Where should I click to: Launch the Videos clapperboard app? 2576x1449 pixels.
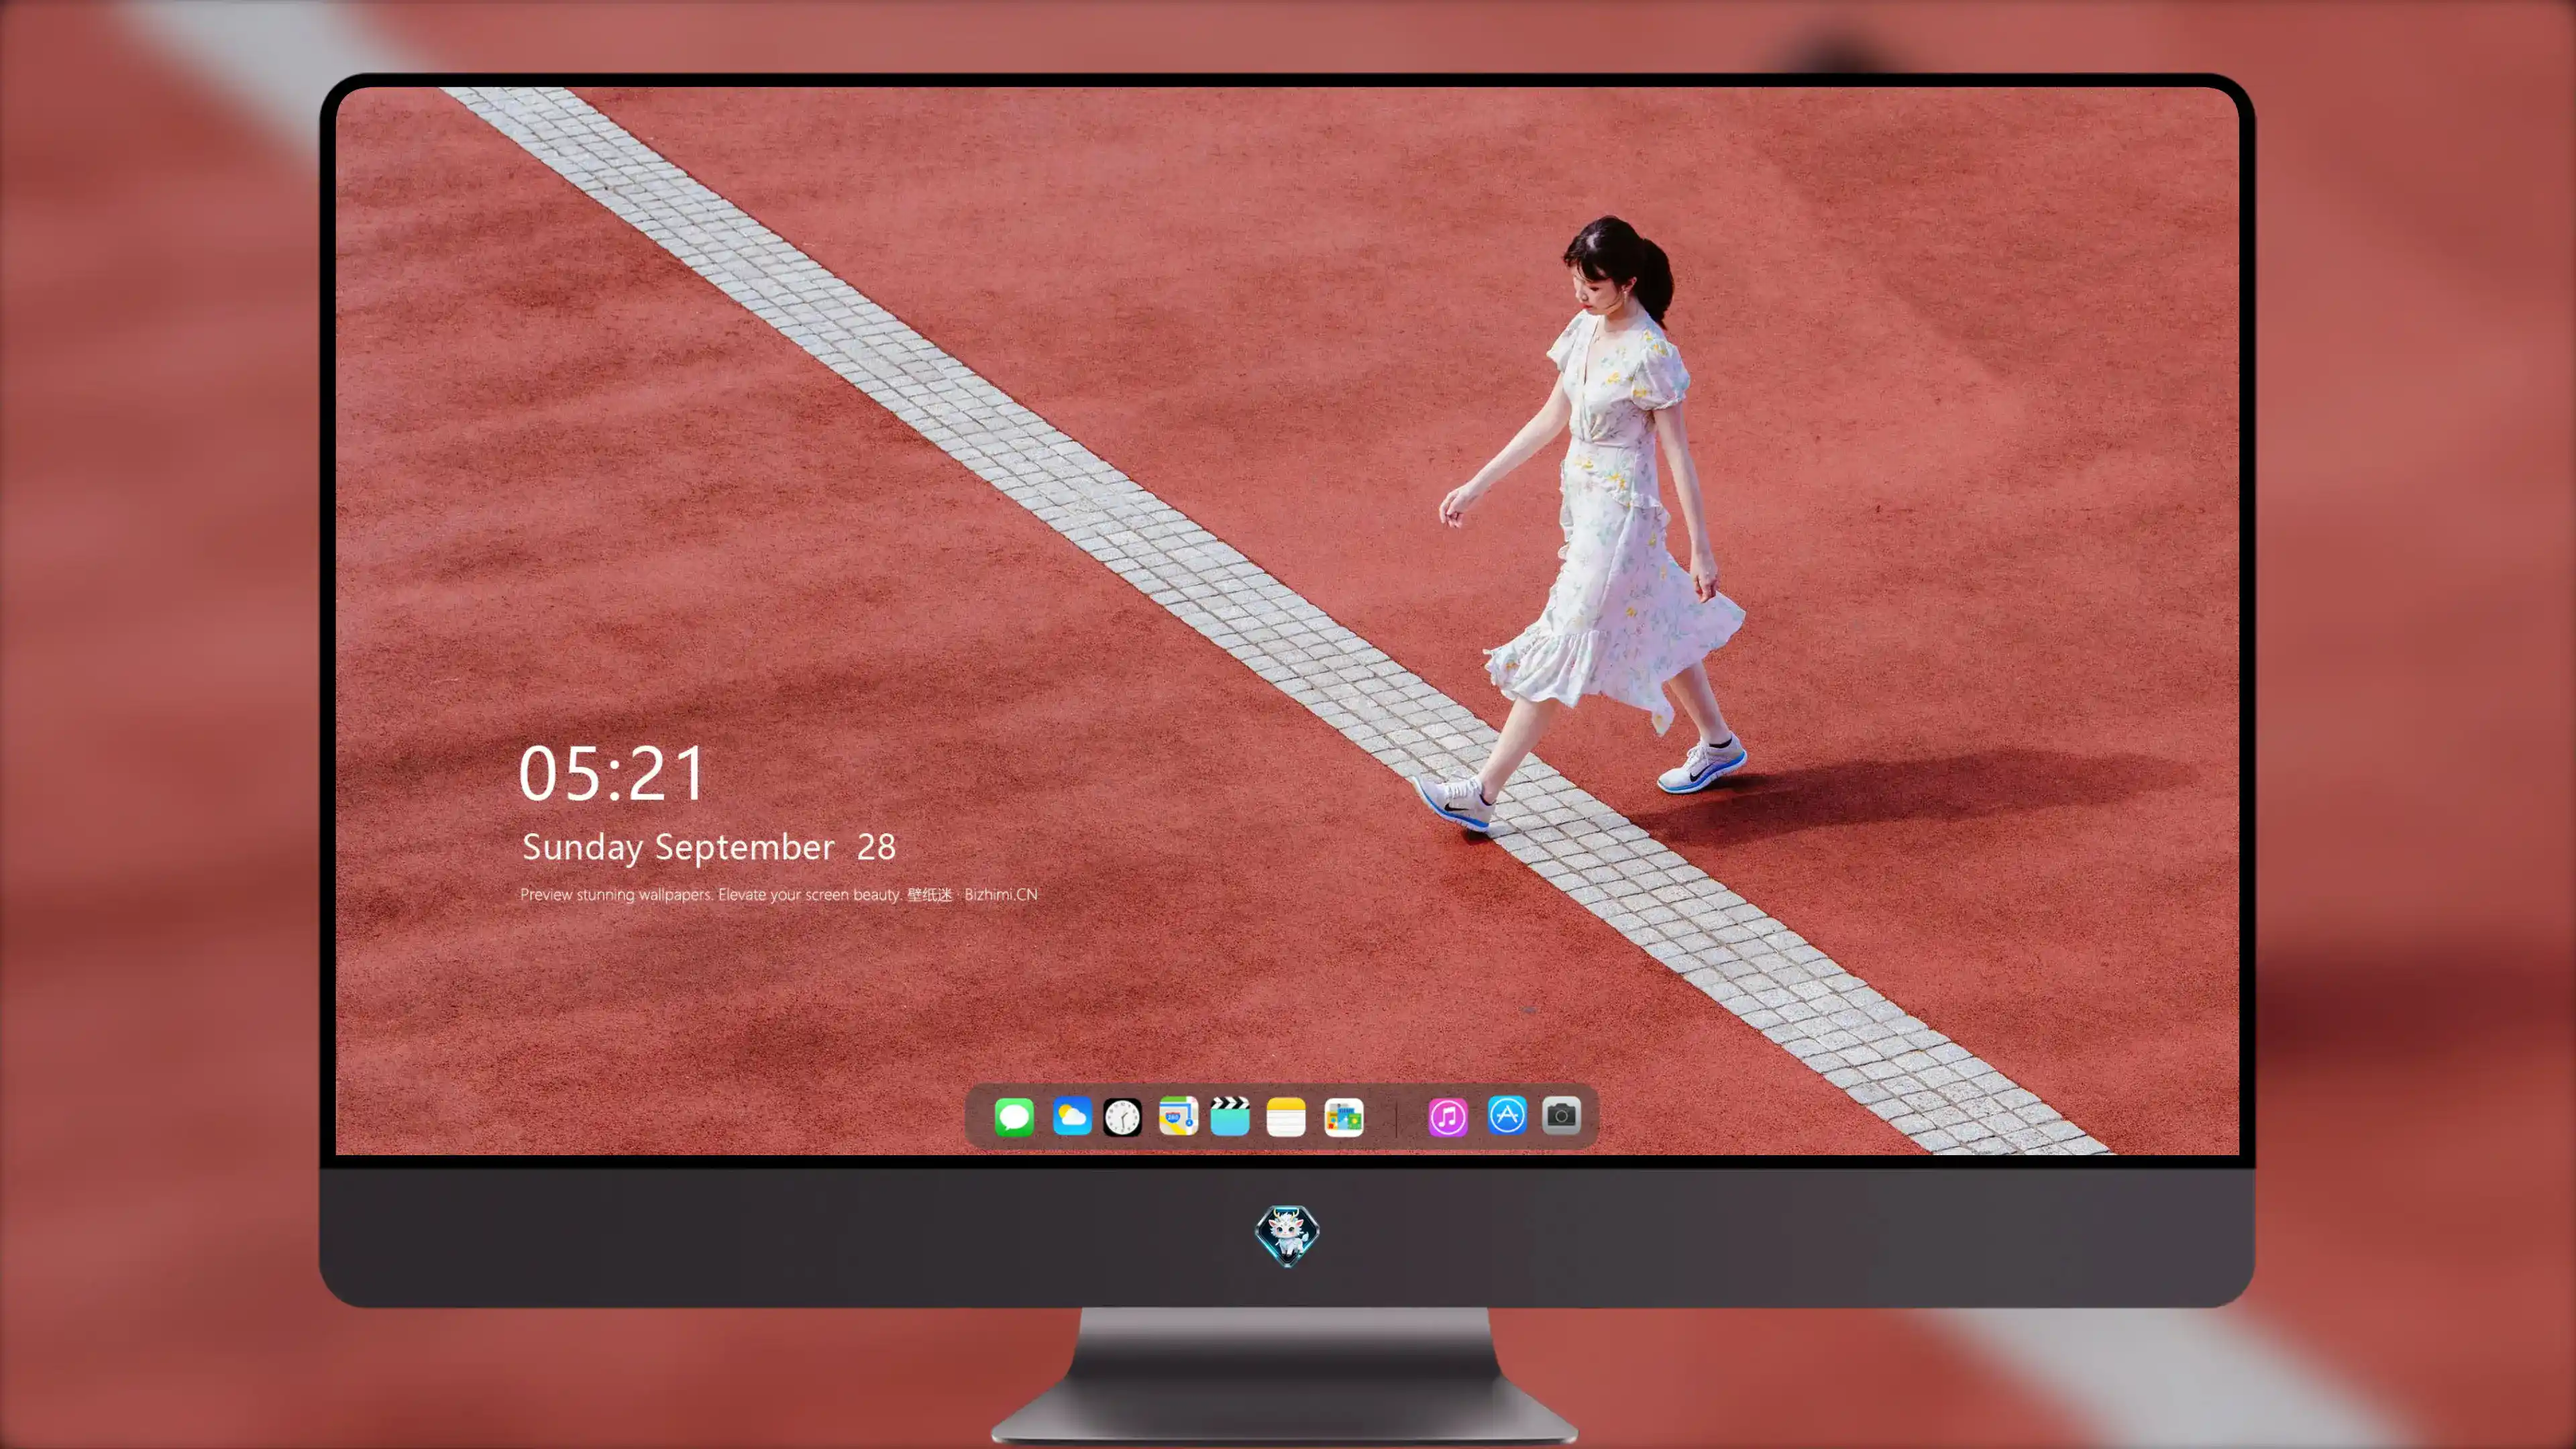1230,1116
